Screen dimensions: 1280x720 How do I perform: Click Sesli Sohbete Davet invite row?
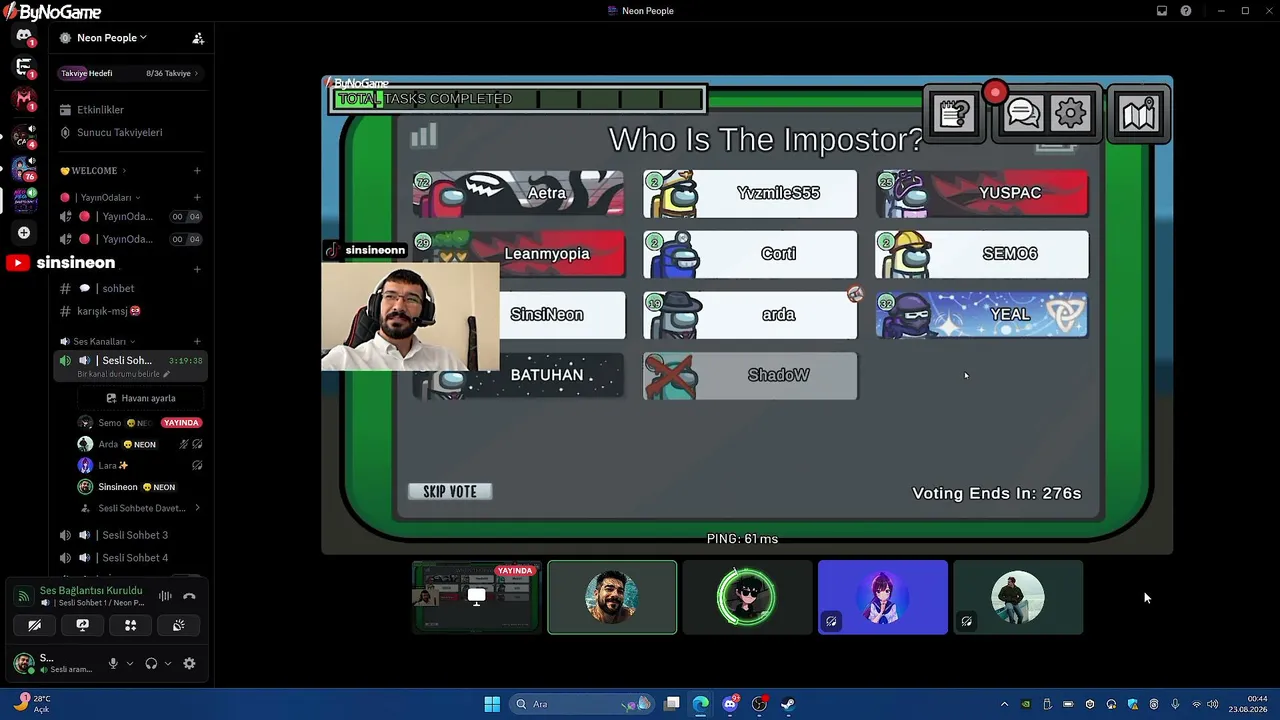point(140,508)
